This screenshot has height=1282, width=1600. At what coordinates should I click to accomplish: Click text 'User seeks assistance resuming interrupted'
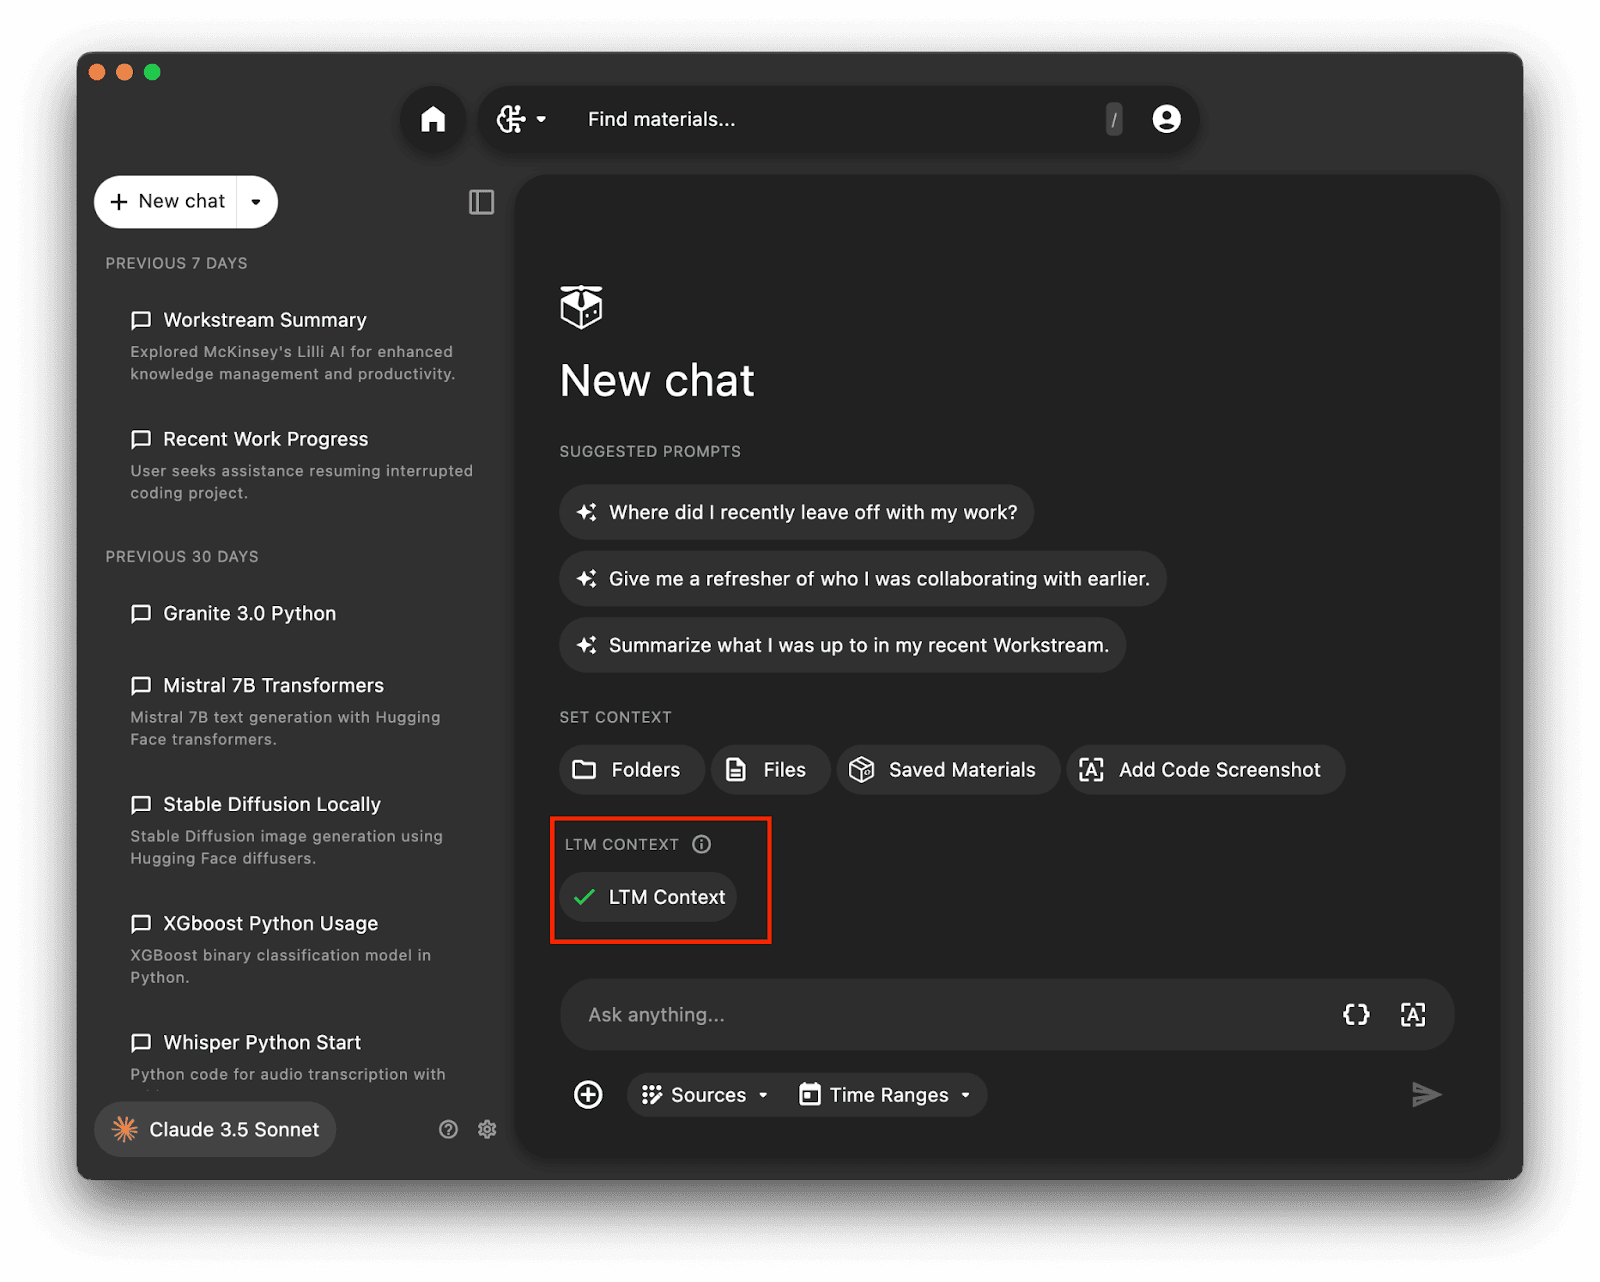[x=301, y=471]
